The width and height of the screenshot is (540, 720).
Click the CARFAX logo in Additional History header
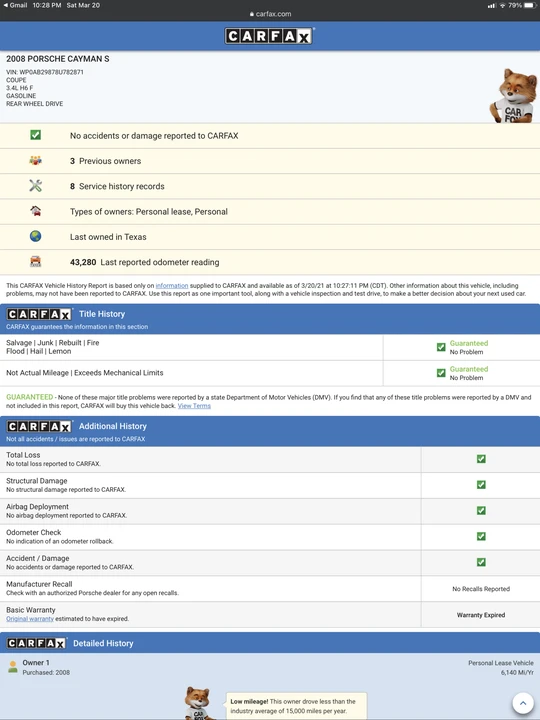(39, 427)
